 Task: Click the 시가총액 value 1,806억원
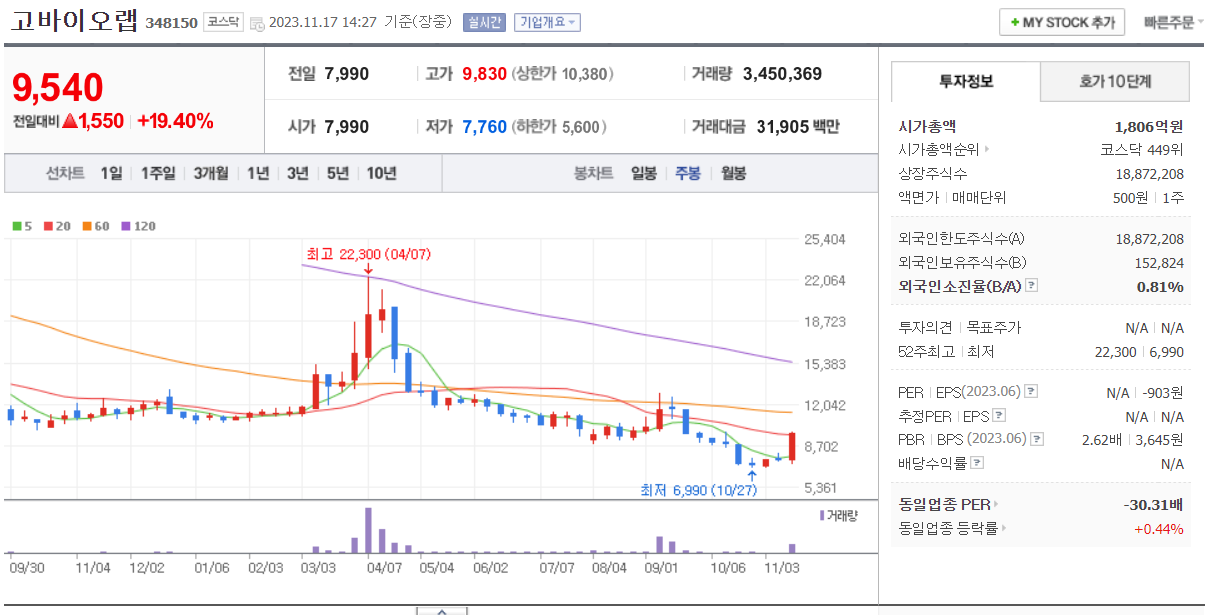(1149, 126)
